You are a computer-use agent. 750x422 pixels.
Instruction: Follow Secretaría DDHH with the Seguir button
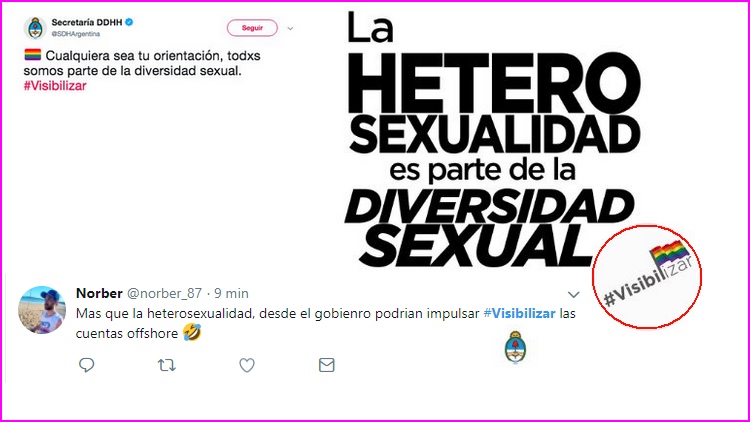252,28
